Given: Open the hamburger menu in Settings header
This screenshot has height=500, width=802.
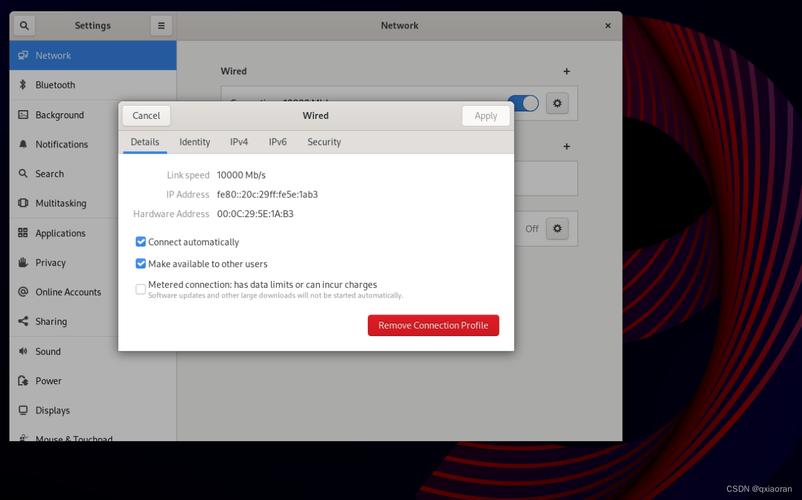Looking at the screenshot, I should (x=161, y=25).
